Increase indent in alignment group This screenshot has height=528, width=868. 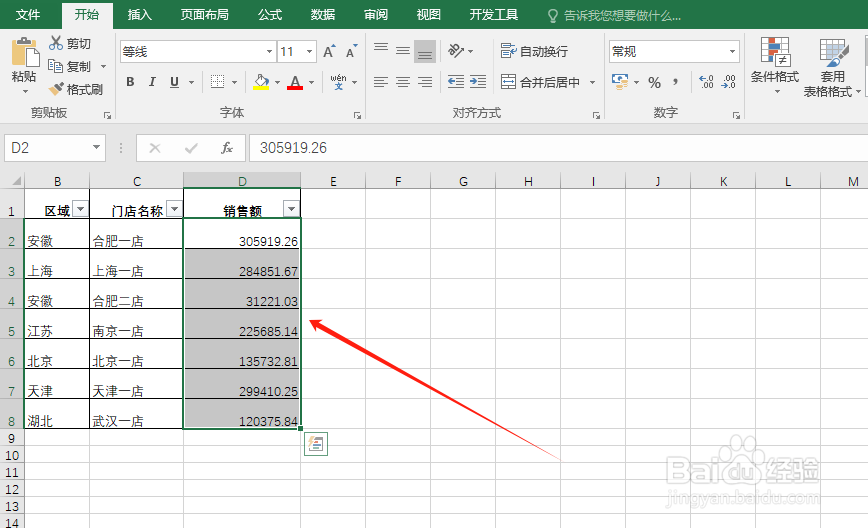tap(478, 82)
